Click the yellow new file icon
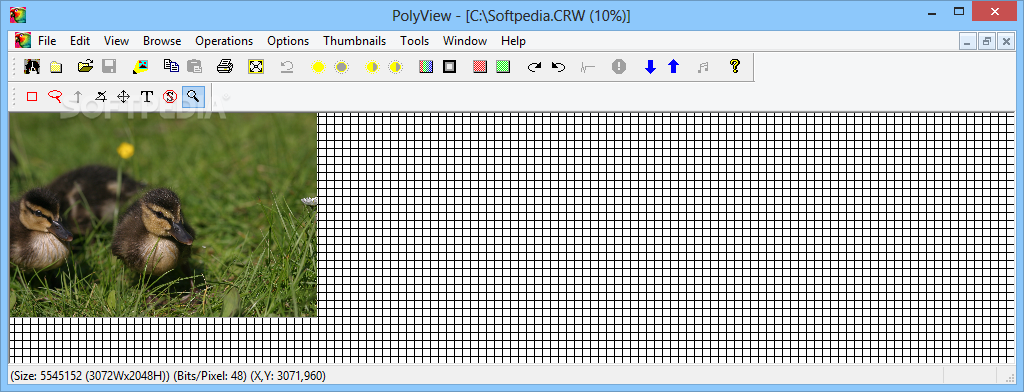The width and height of the screenshot is (1024, 392). [56, 66]
